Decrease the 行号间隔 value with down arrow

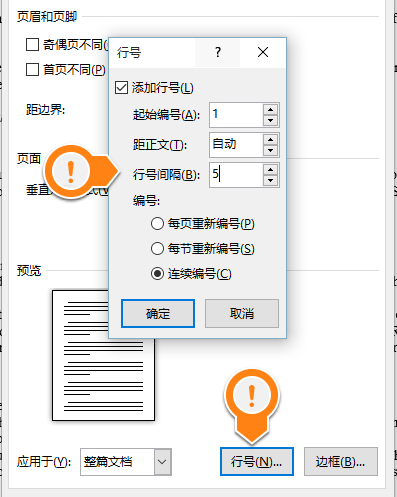point(270,180)
